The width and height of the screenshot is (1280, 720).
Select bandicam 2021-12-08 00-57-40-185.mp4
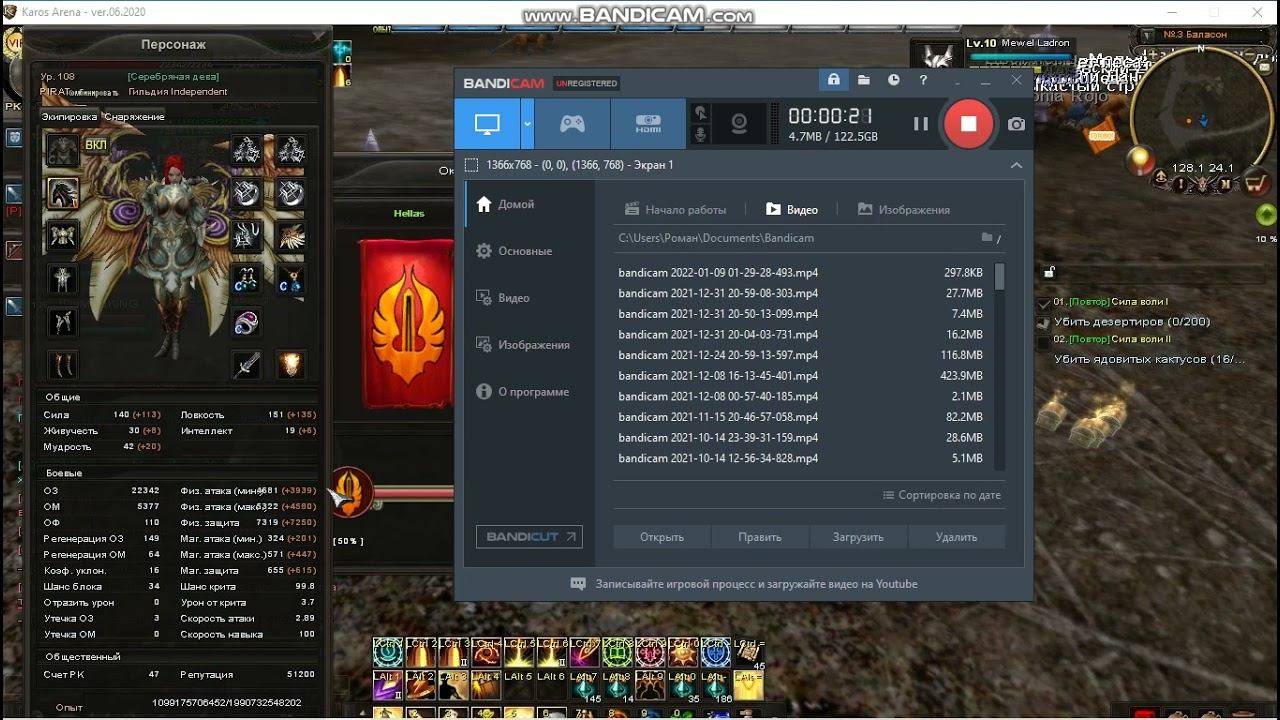pos(801,396)
